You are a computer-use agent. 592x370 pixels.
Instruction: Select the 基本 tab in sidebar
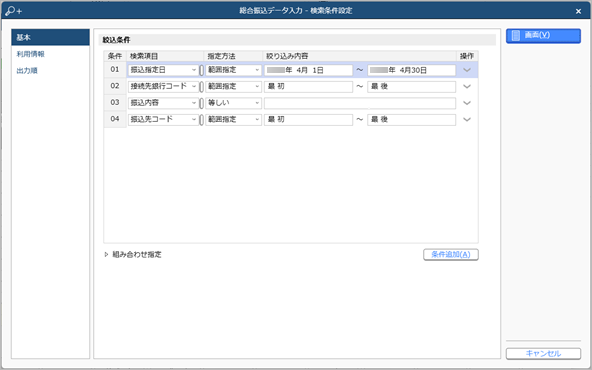click(50, 37)
